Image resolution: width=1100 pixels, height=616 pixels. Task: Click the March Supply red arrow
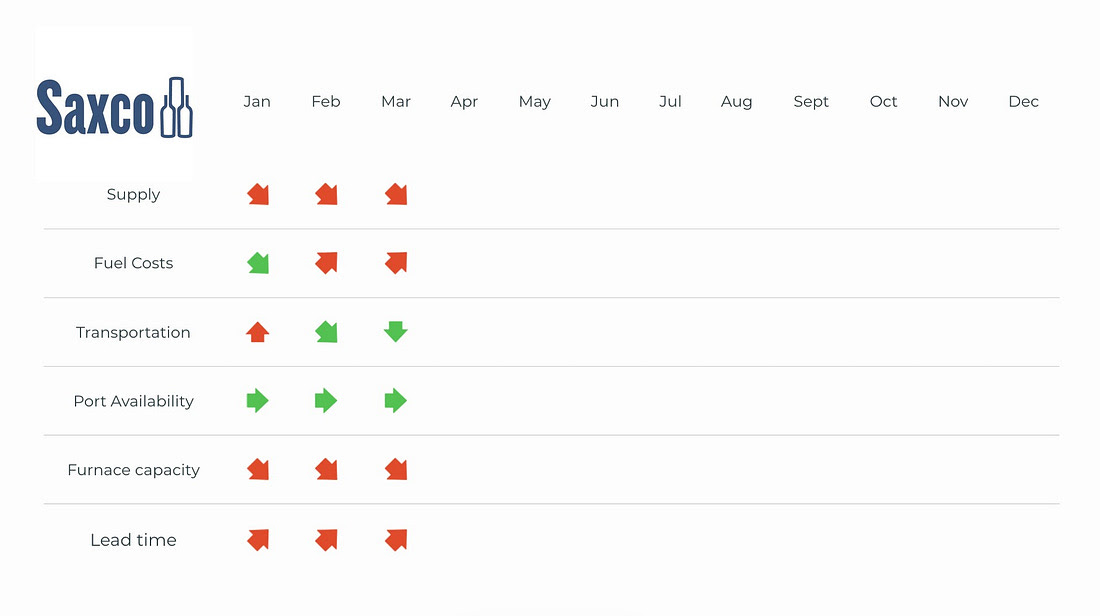[396, 194]
